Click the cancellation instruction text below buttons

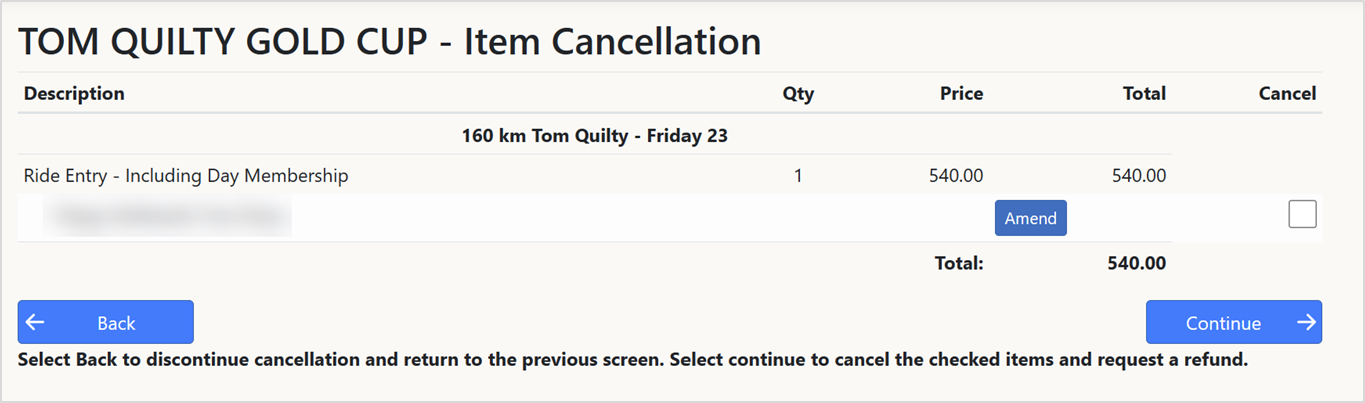click(632, 360)
